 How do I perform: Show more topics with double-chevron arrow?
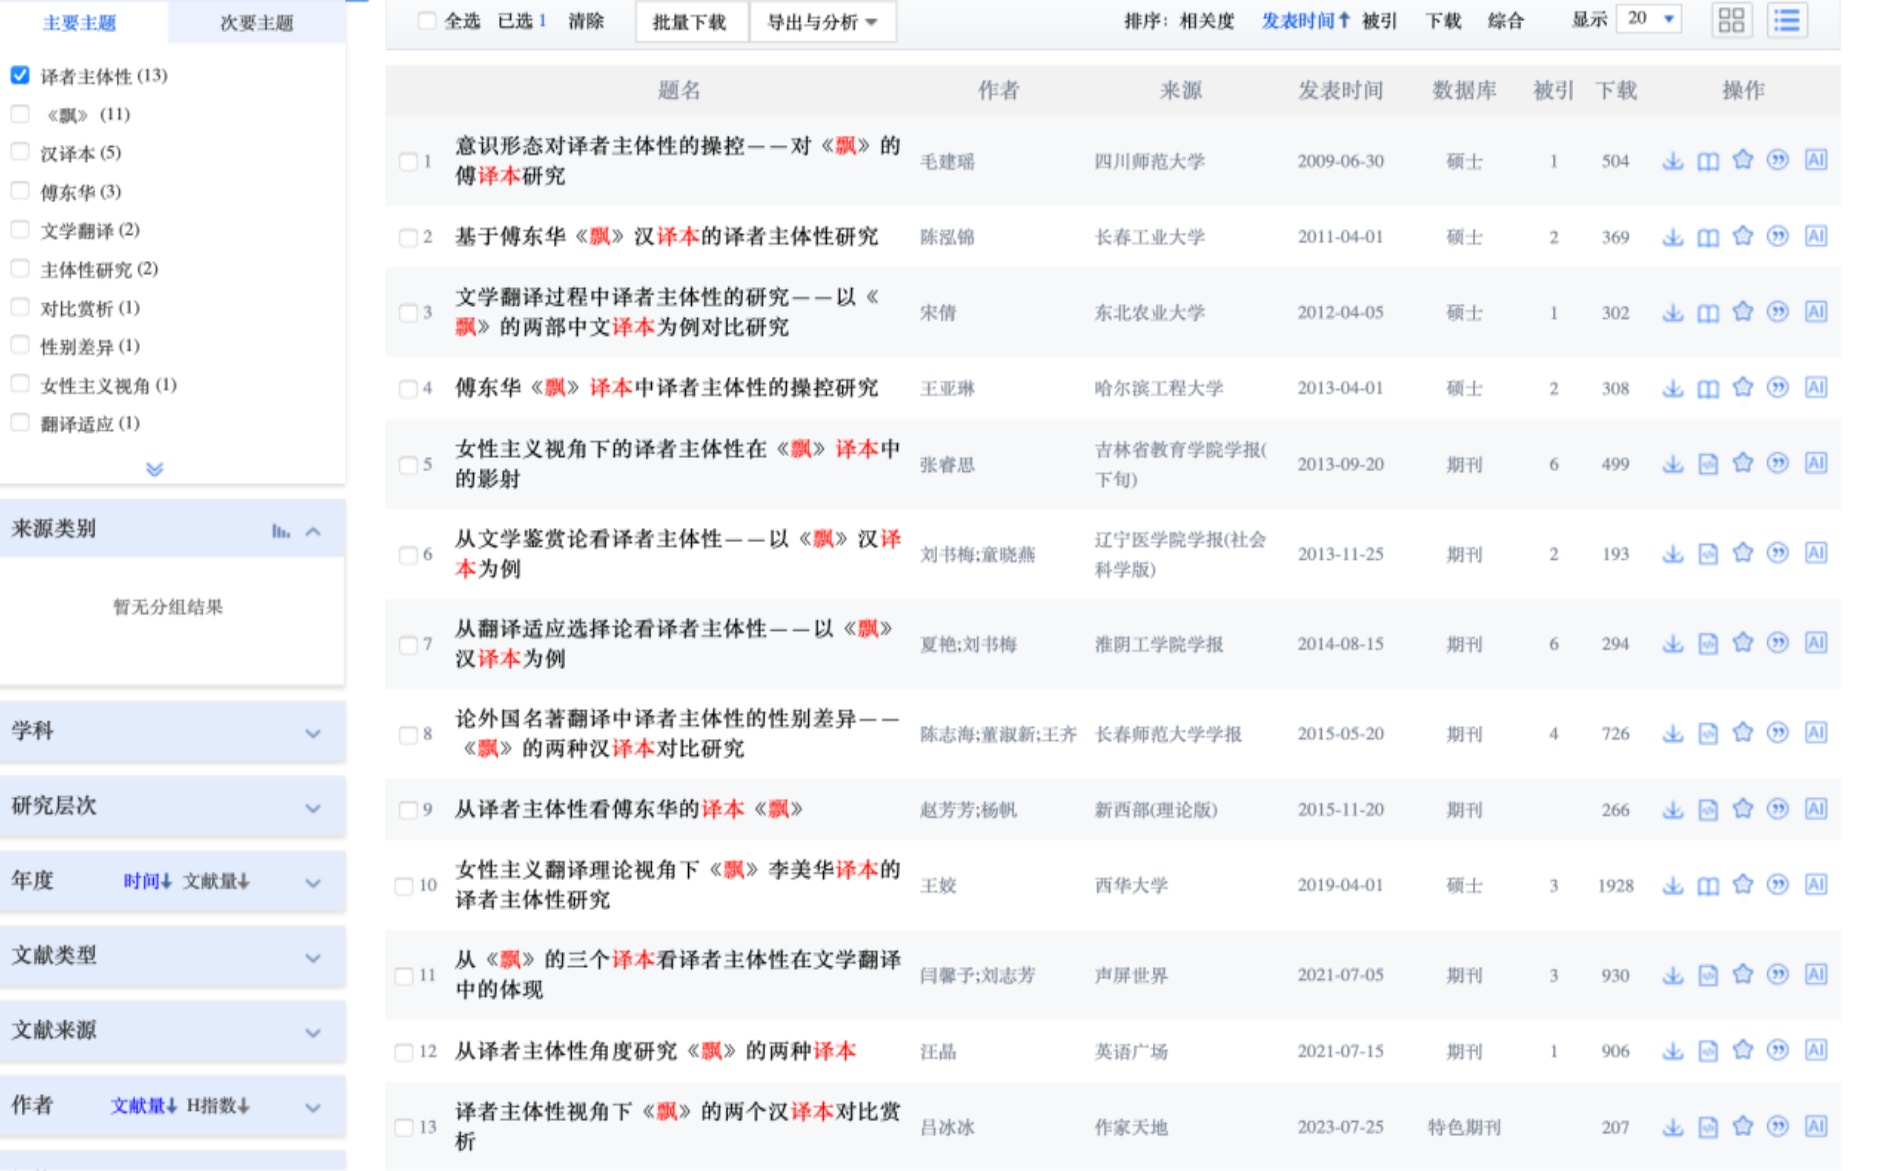click(154, 469)
